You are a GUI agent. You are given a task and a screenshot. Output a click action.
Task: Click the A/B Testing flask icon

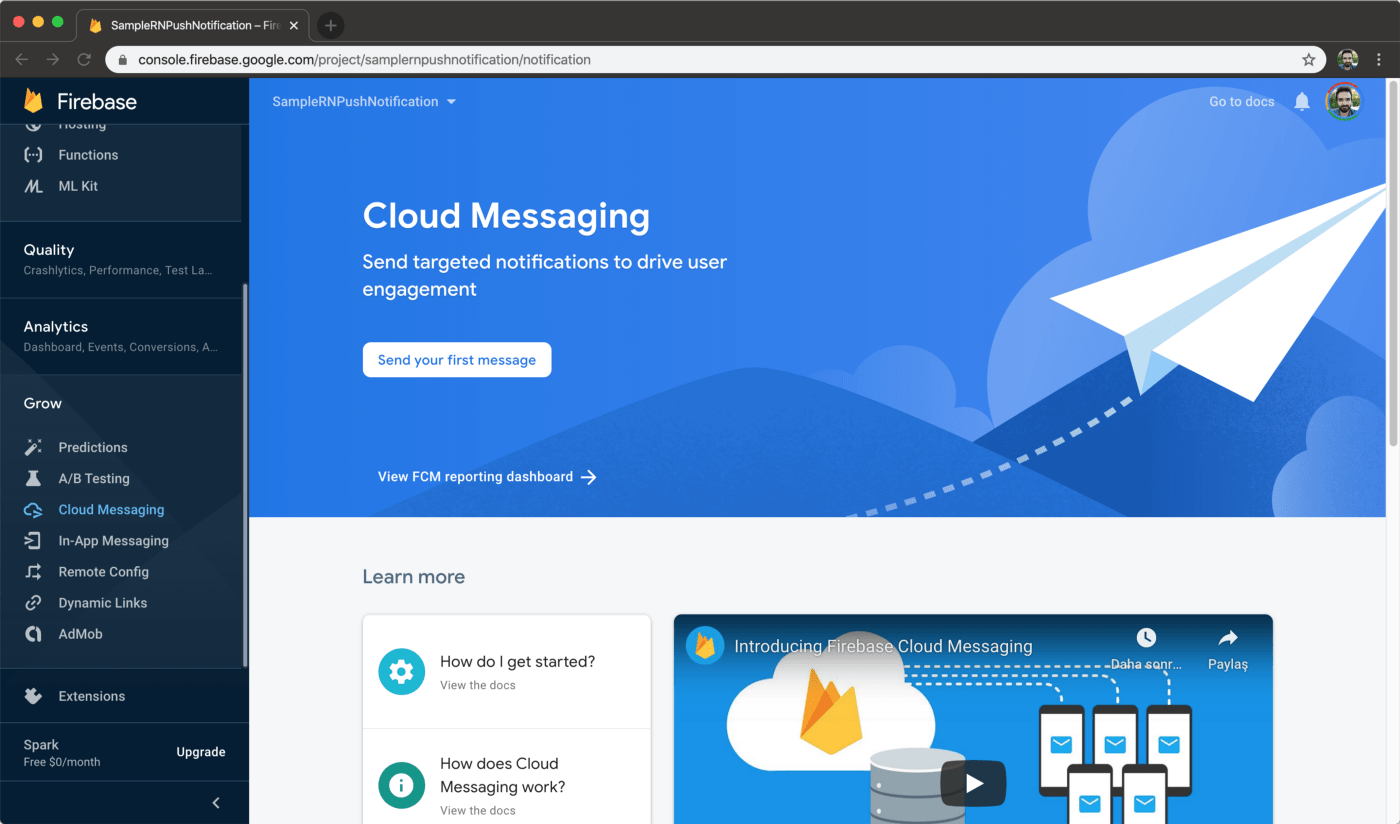coord(33,478)
